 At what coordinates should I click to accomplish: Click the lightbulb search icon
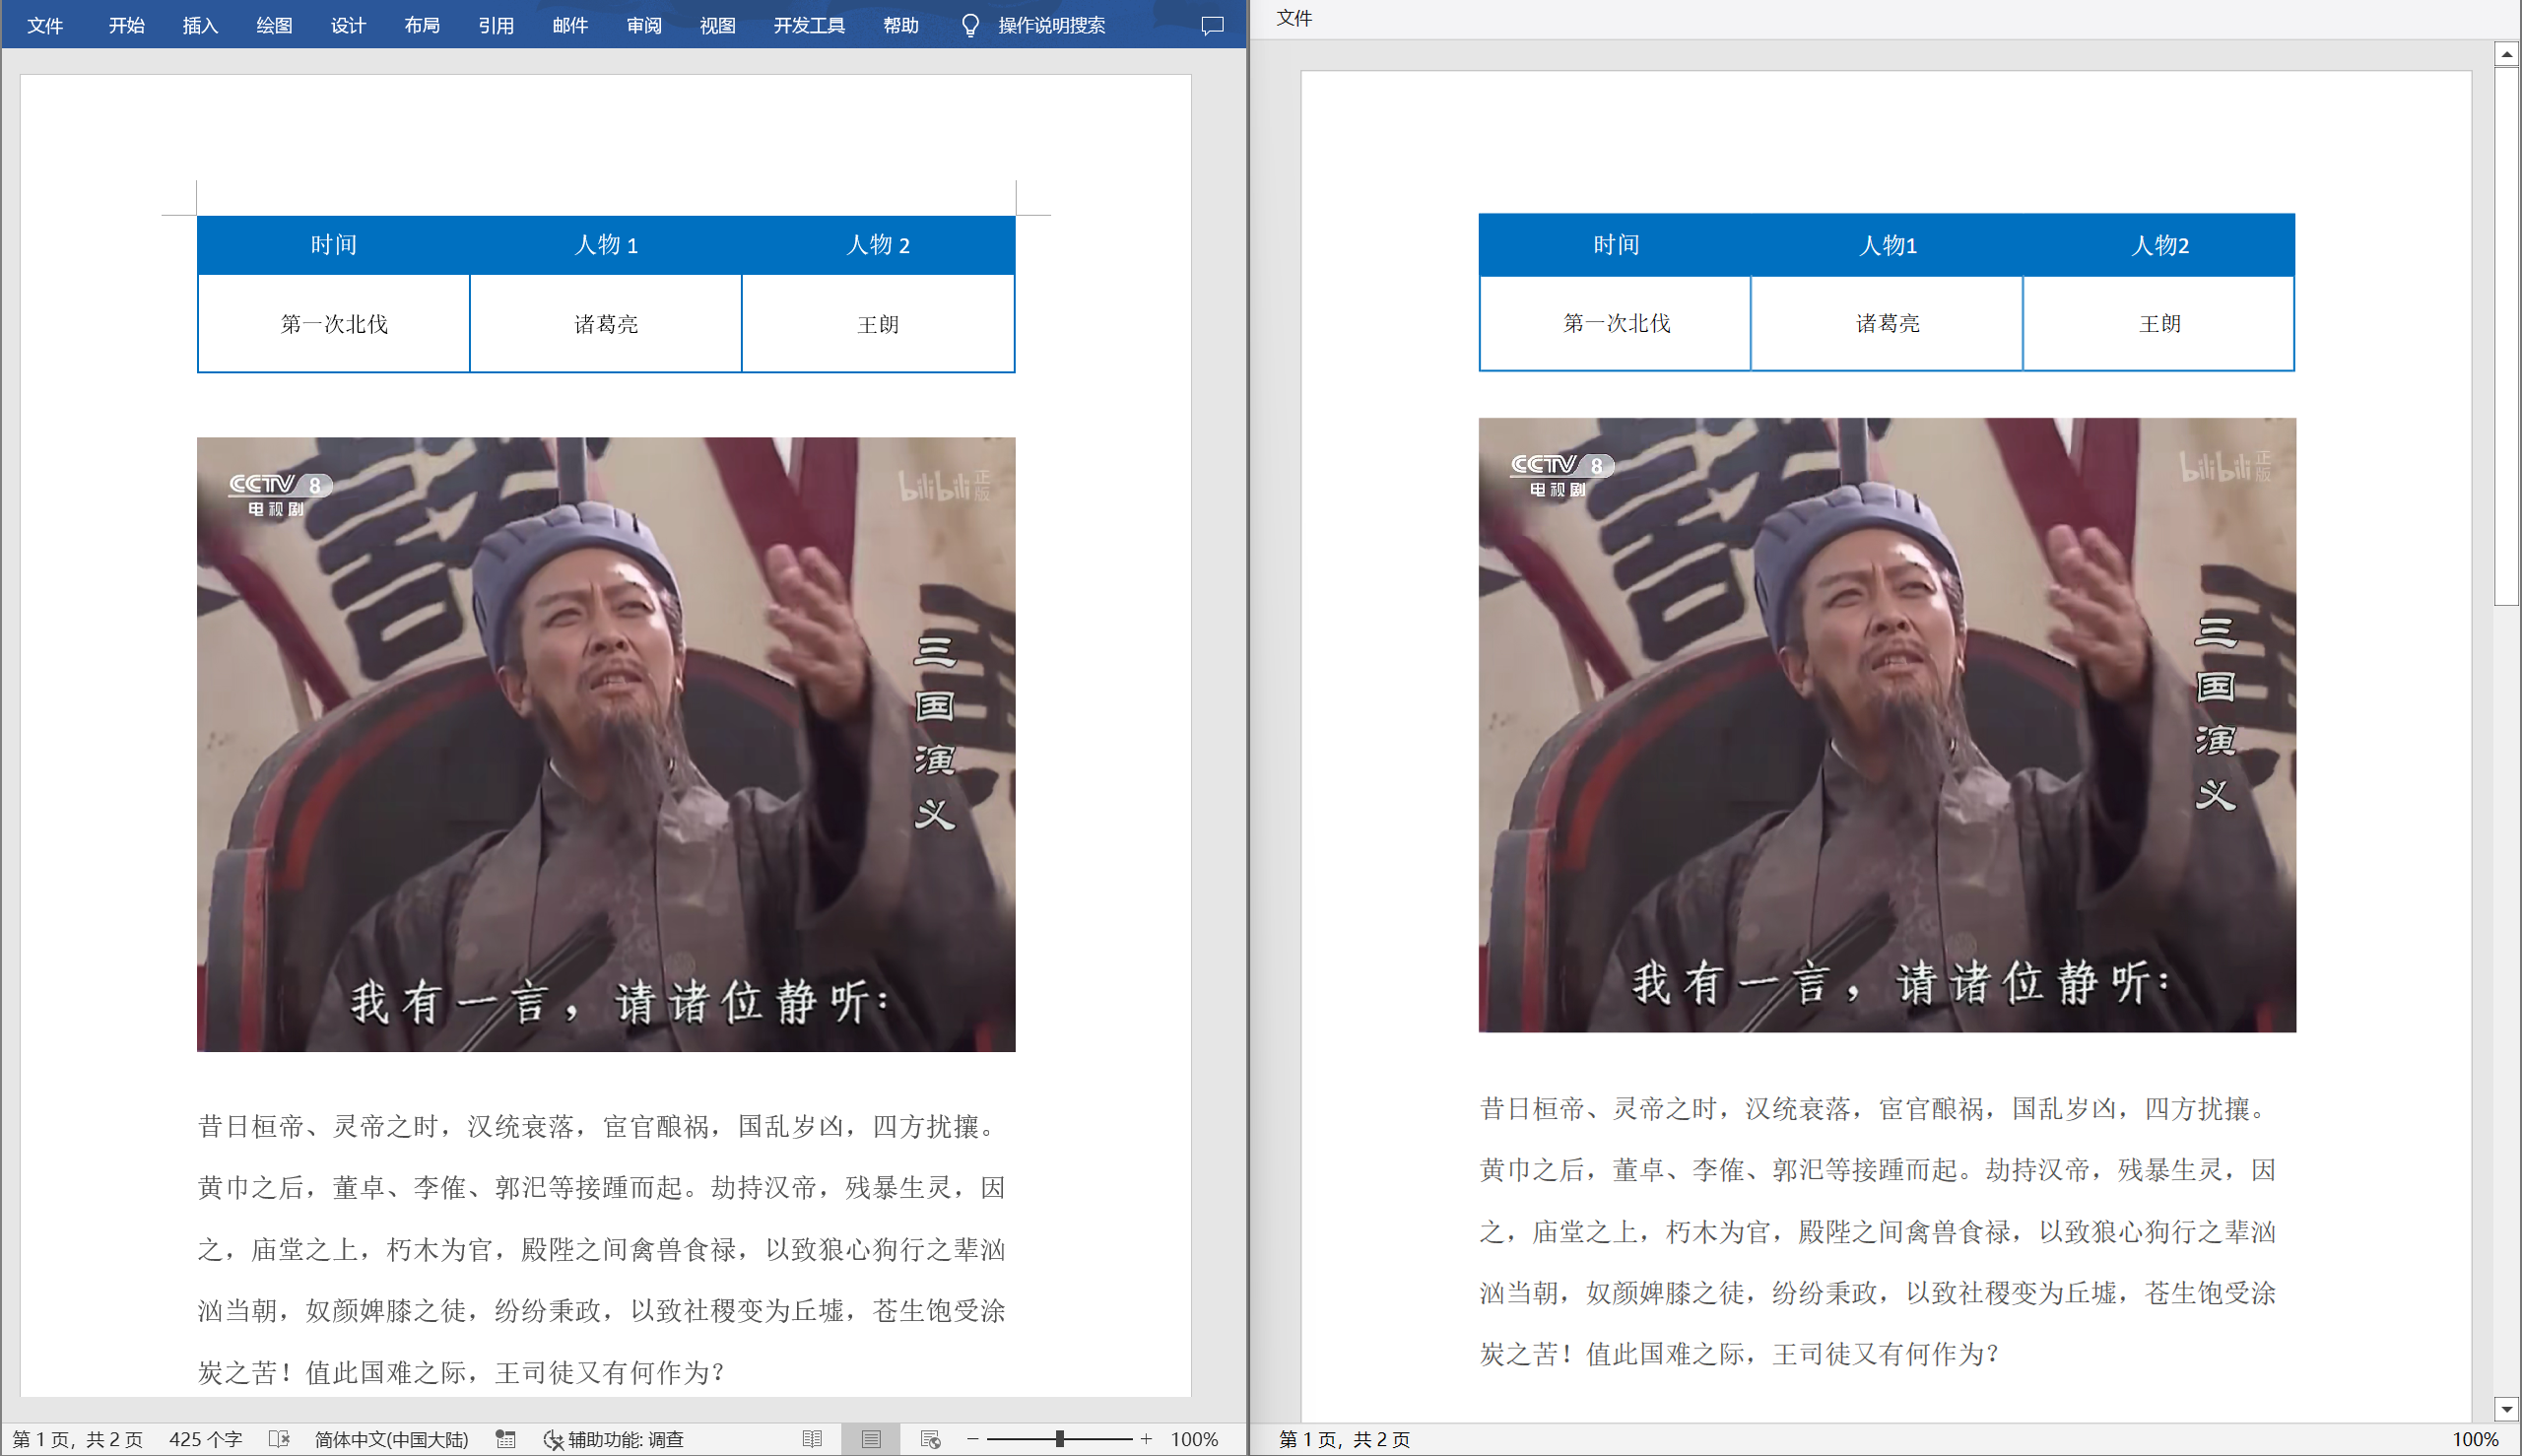pyautogui.click(x=969, y=25)
